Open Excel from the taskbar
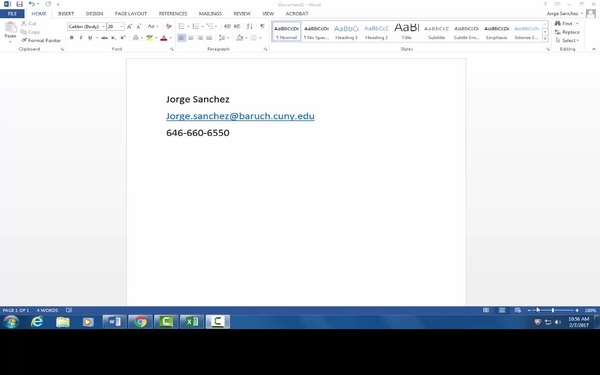The height and width of the screenshot is (375, 600). (192, 322)
